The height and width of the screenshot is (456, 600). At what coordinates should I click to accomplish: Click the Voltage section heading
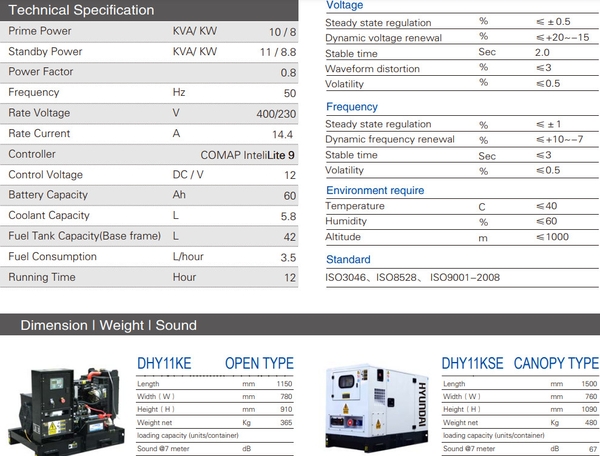point(344,5)
